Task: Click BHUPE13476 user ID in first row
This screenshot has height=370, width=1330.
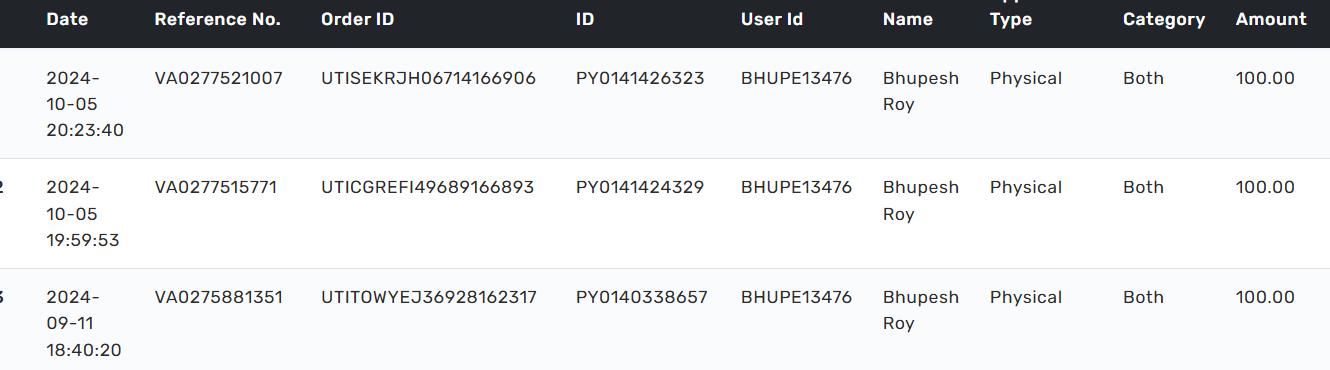Action: pos(796,78)
